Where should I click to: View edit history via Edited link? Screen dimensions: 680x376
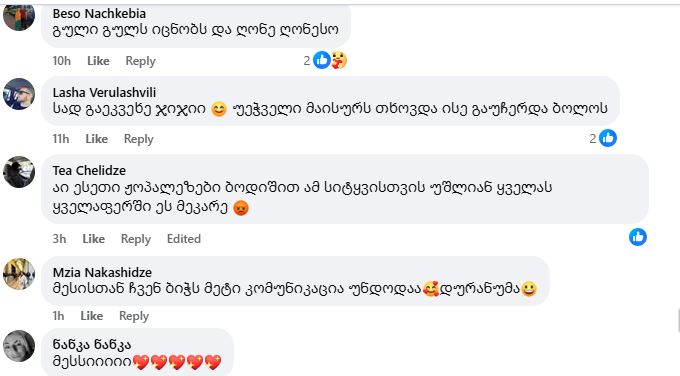[x=184, y=239]
